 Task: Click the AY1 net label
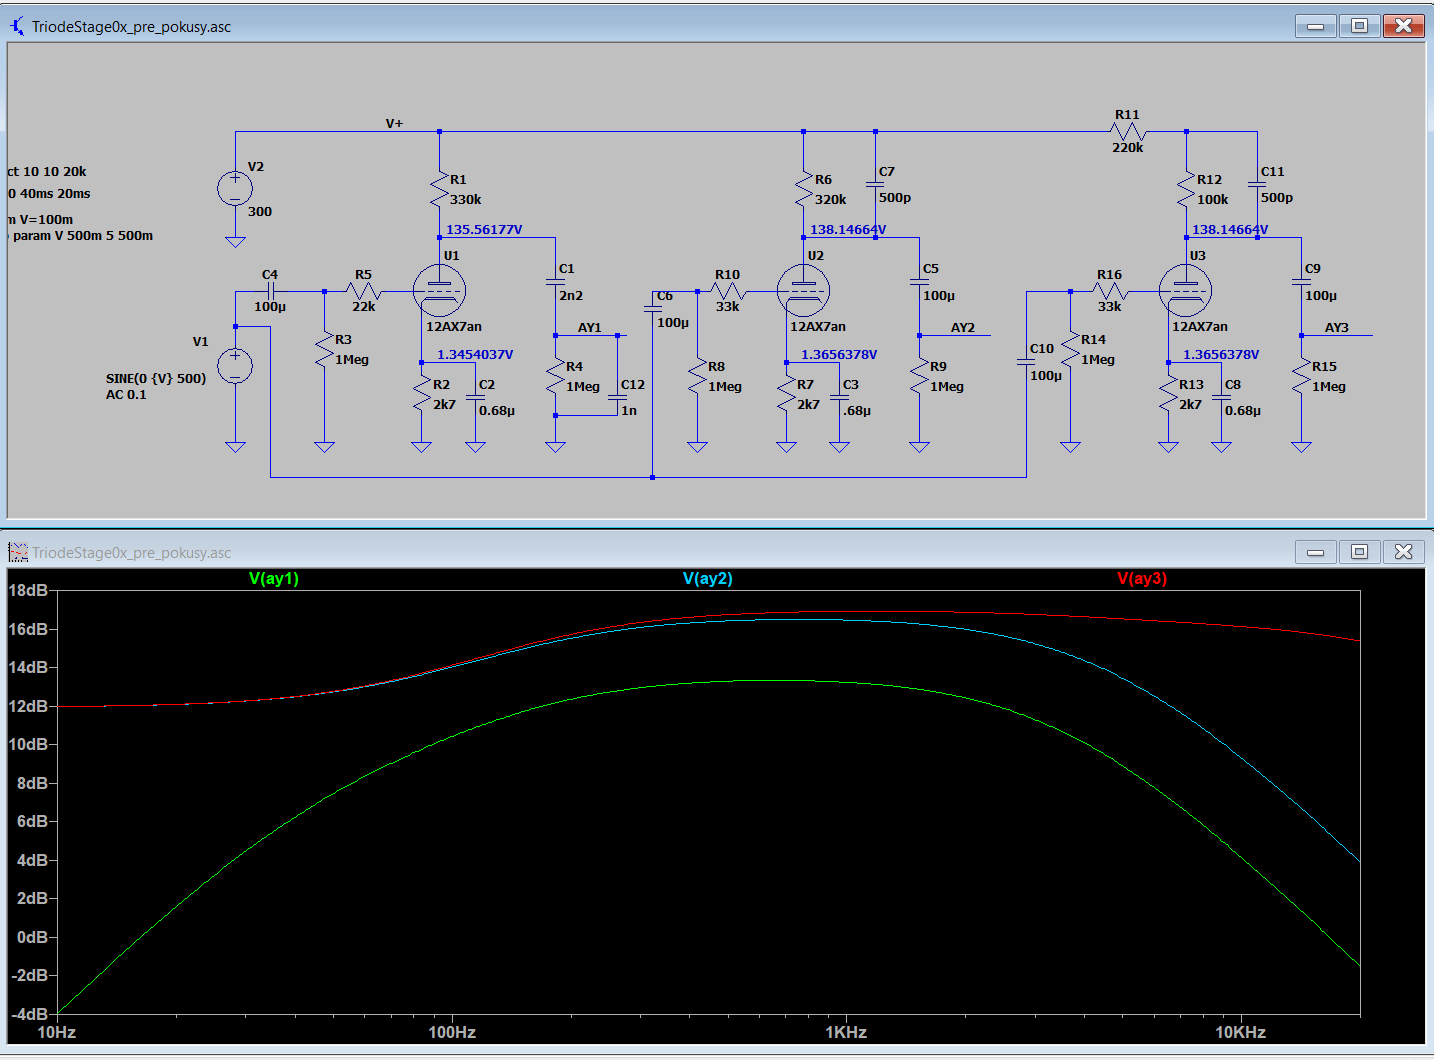590,328
